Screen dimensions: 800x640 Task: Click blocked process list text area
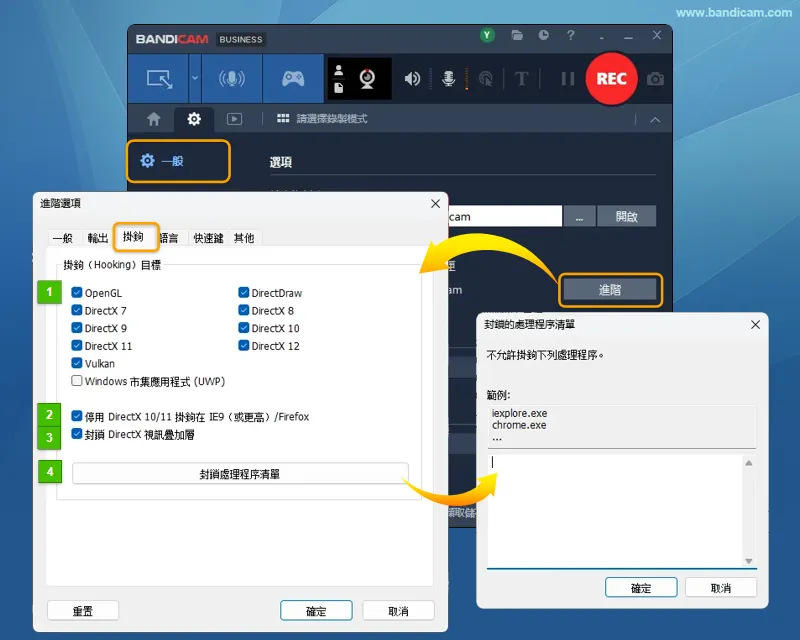pyautogui.click(x=614, y=510)
